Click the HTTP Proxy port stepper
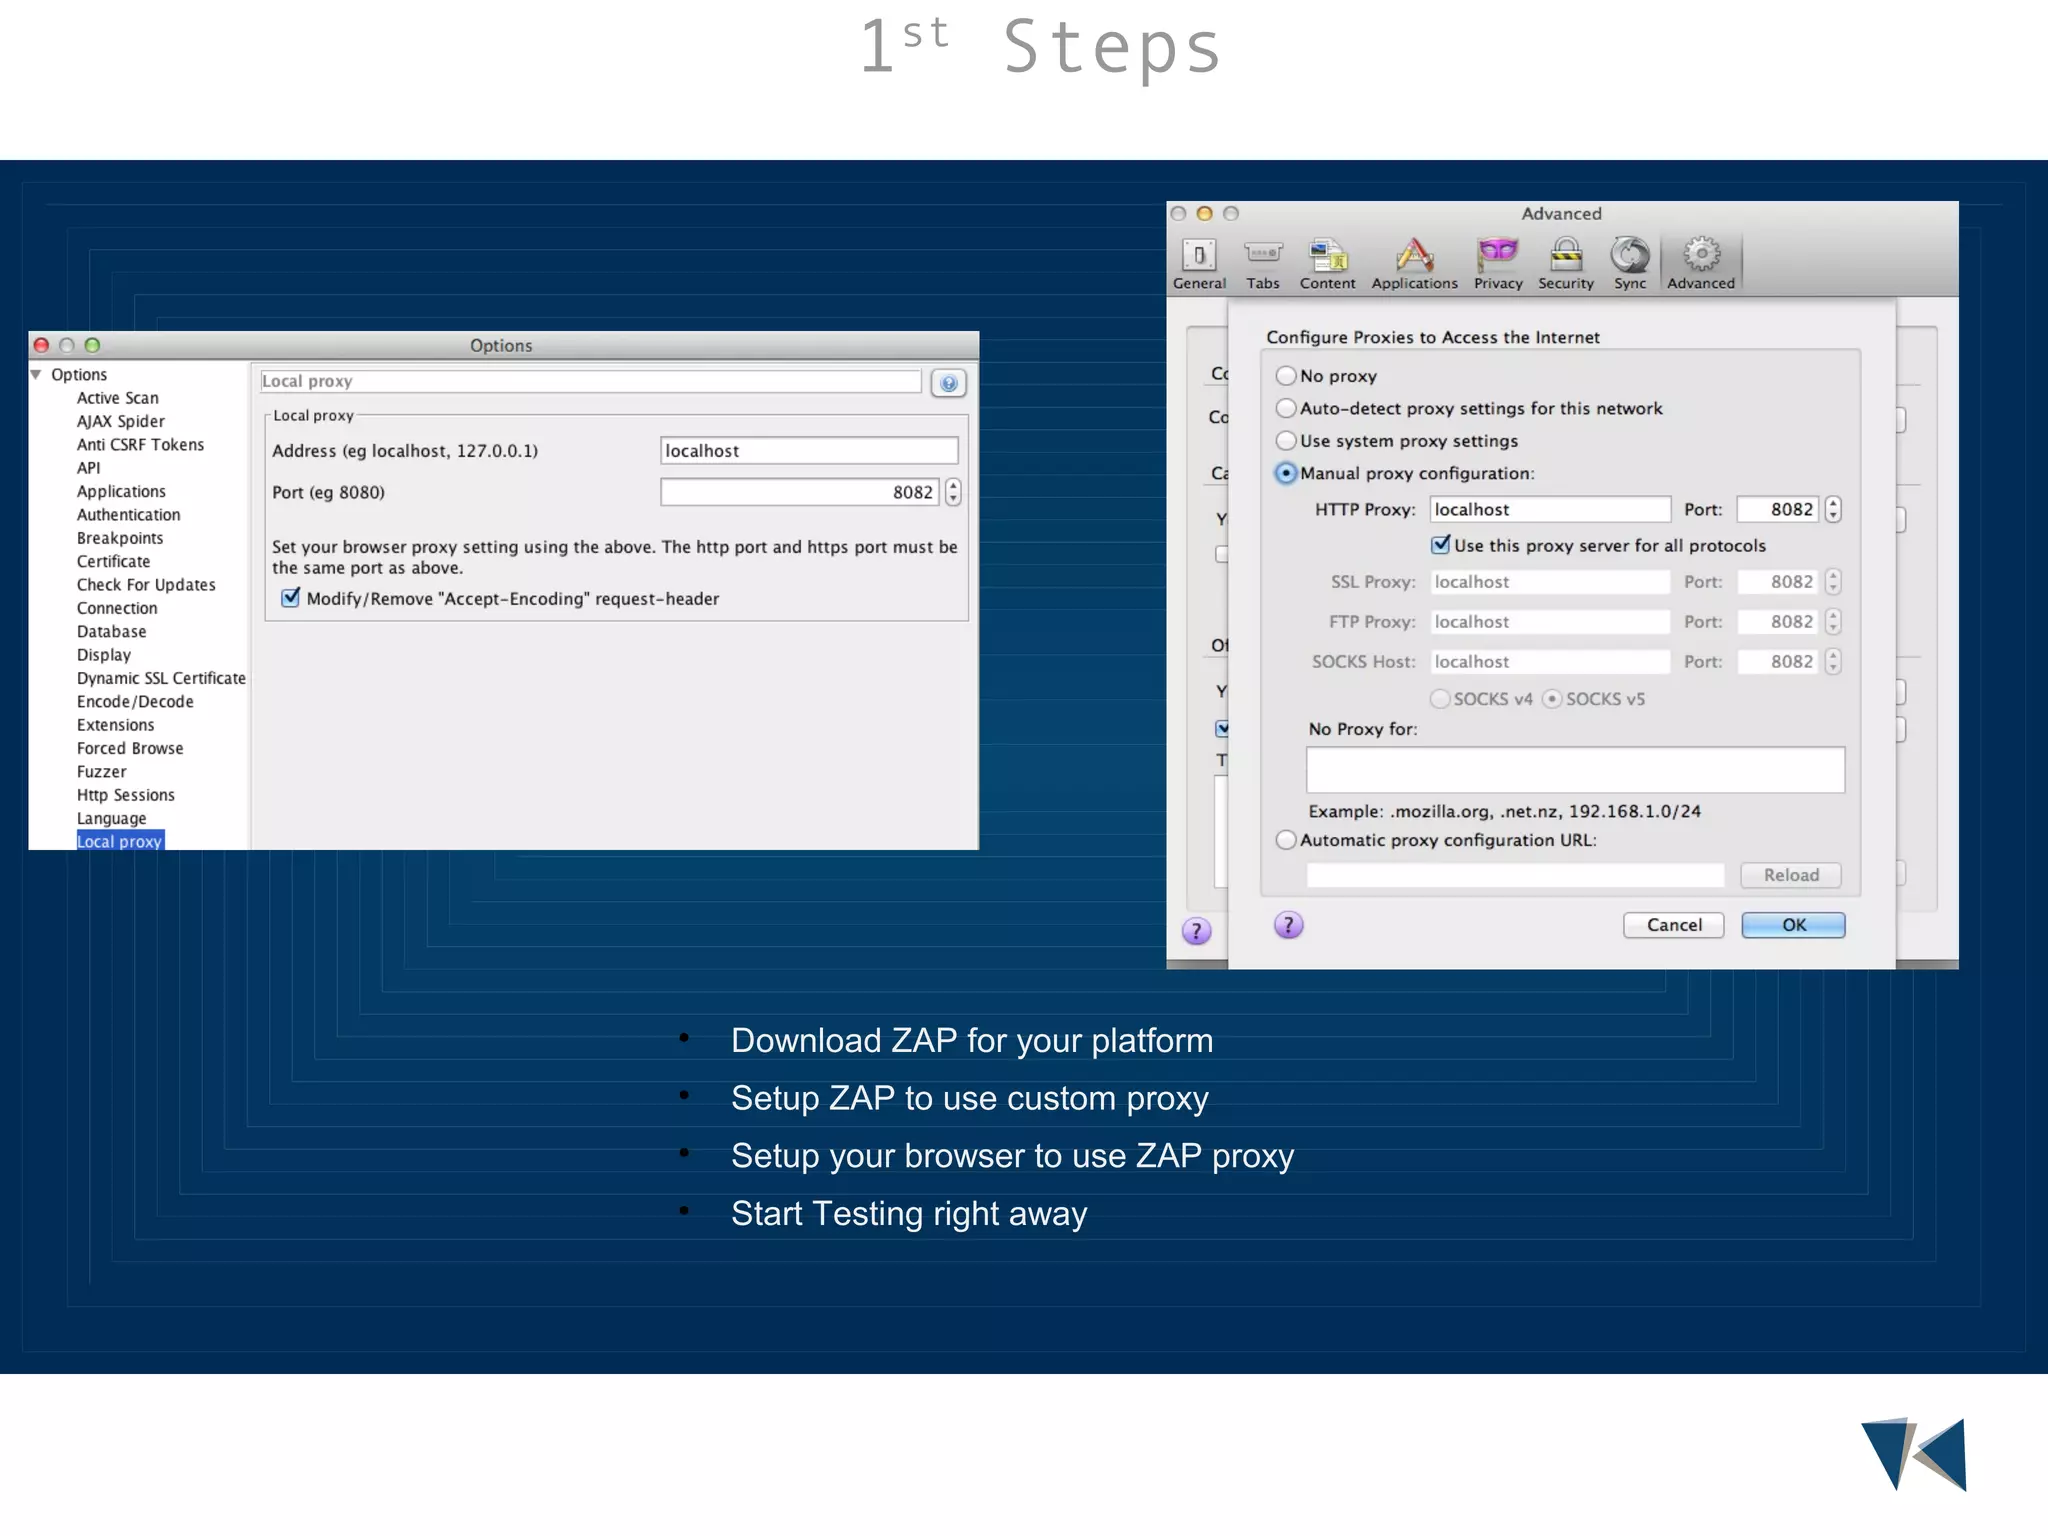Image resolution: width=2048 pixels, height=1536 pixels. point(1832,509)
